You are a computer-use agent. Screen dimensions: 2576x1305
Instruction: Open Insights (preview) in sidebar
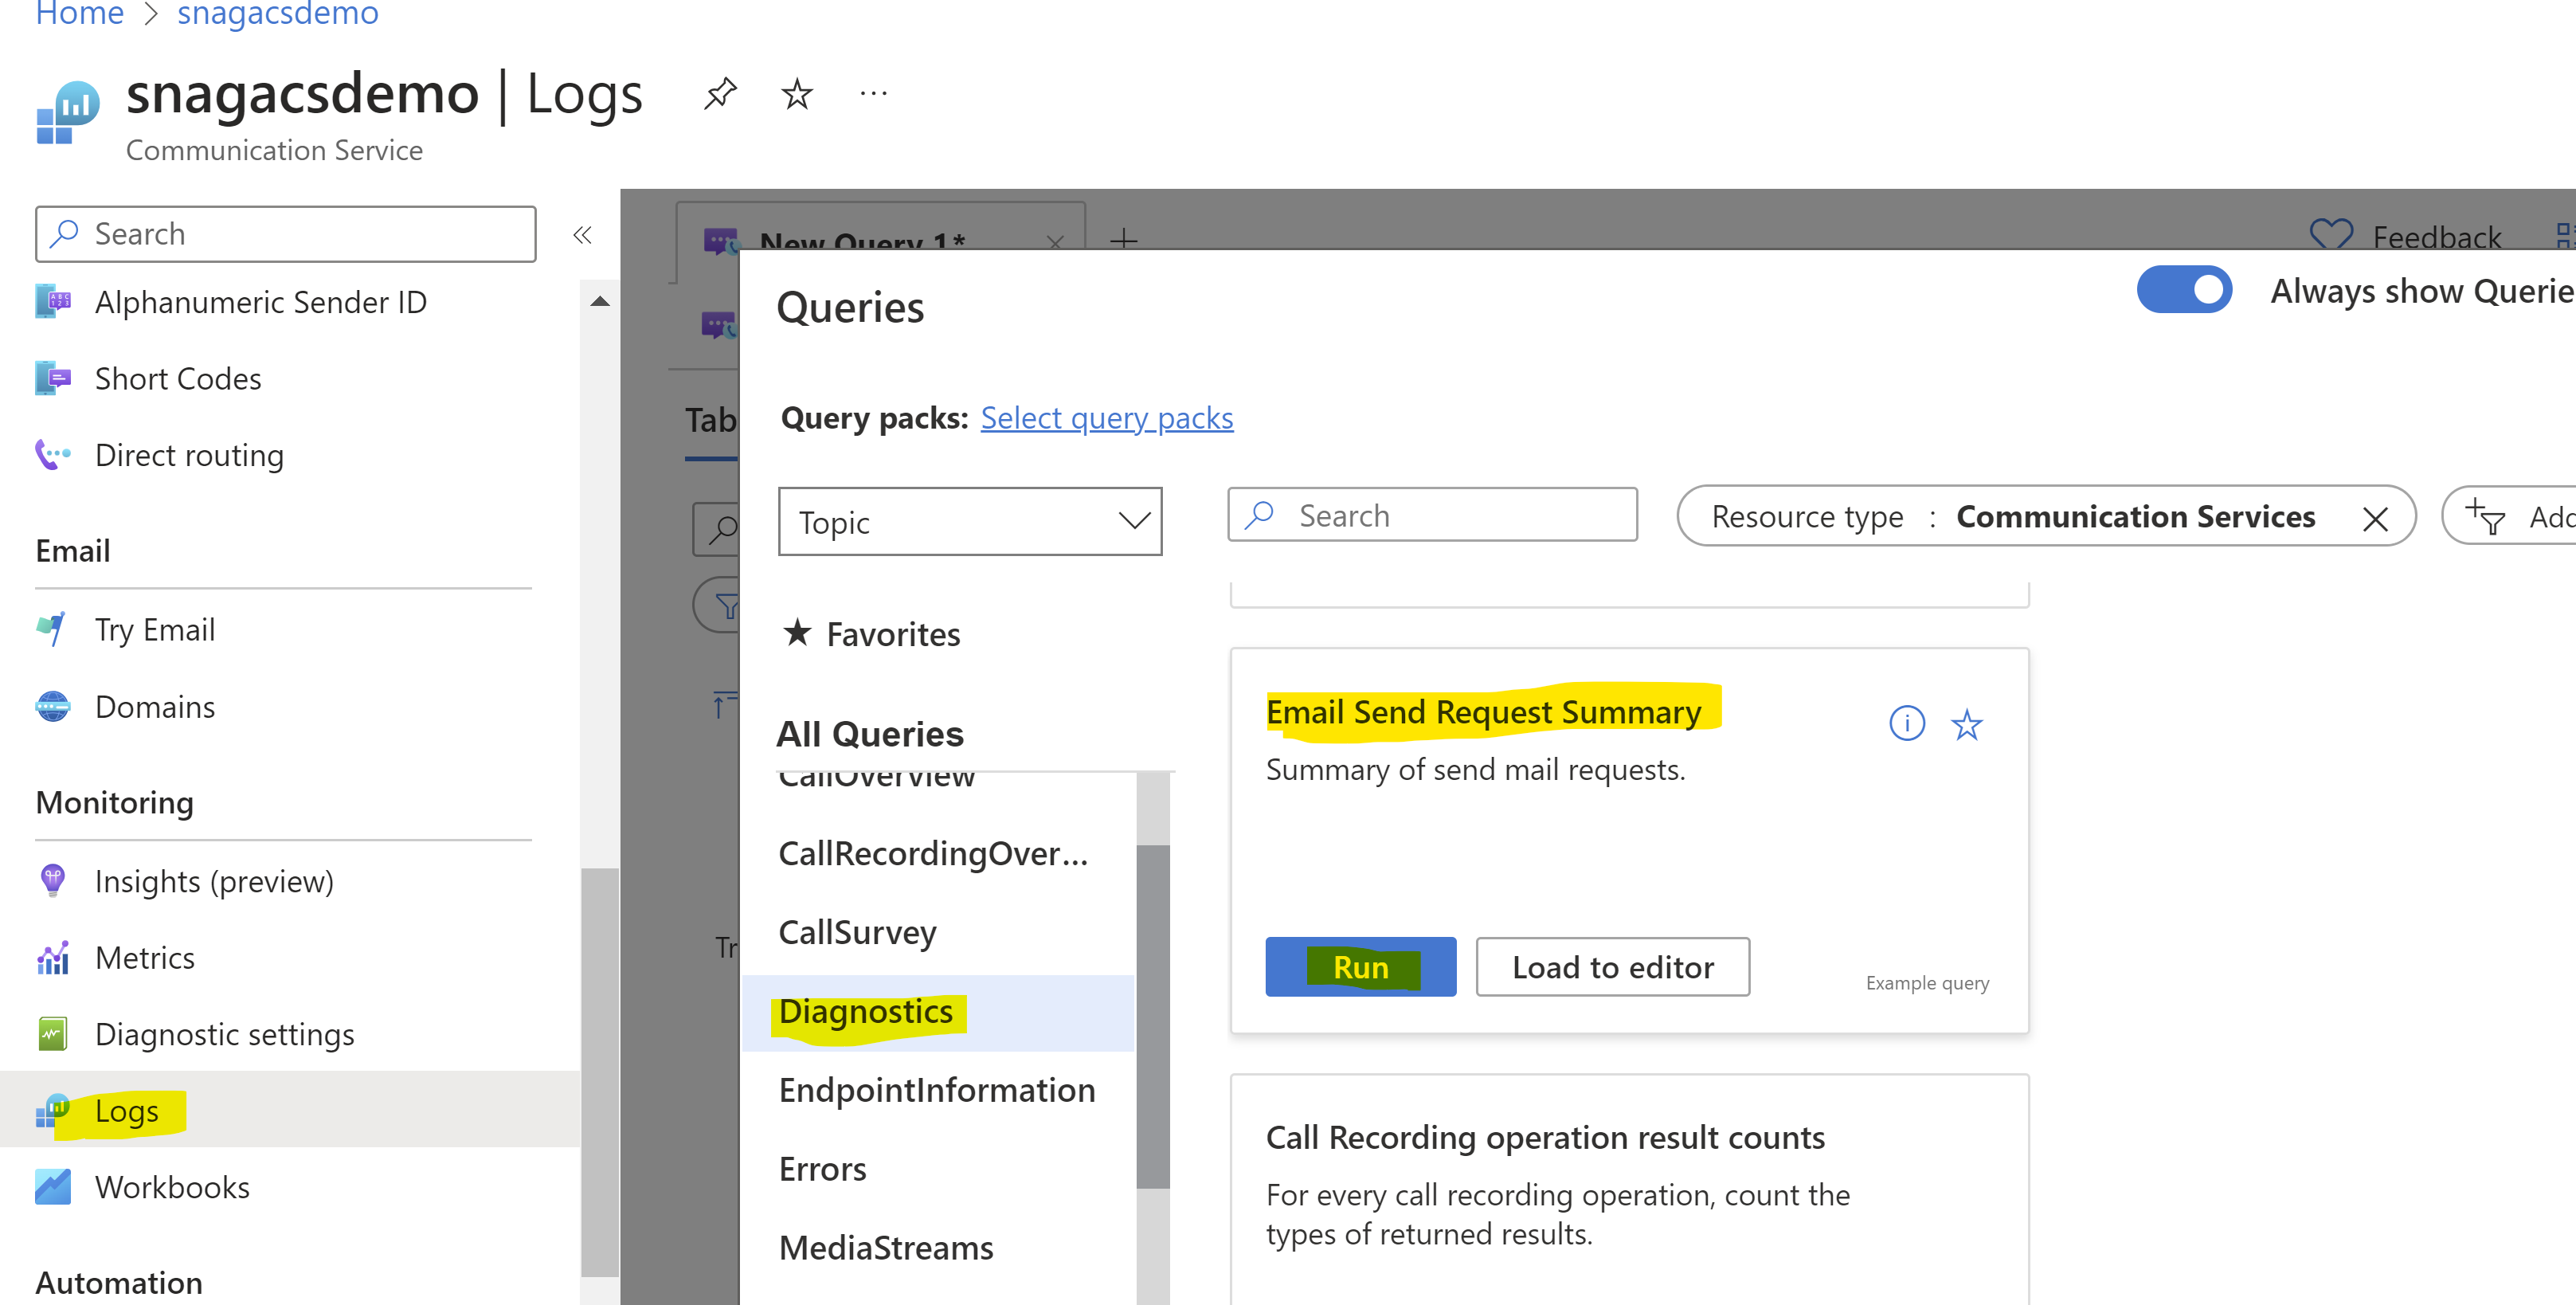click(x=213, y=881)
